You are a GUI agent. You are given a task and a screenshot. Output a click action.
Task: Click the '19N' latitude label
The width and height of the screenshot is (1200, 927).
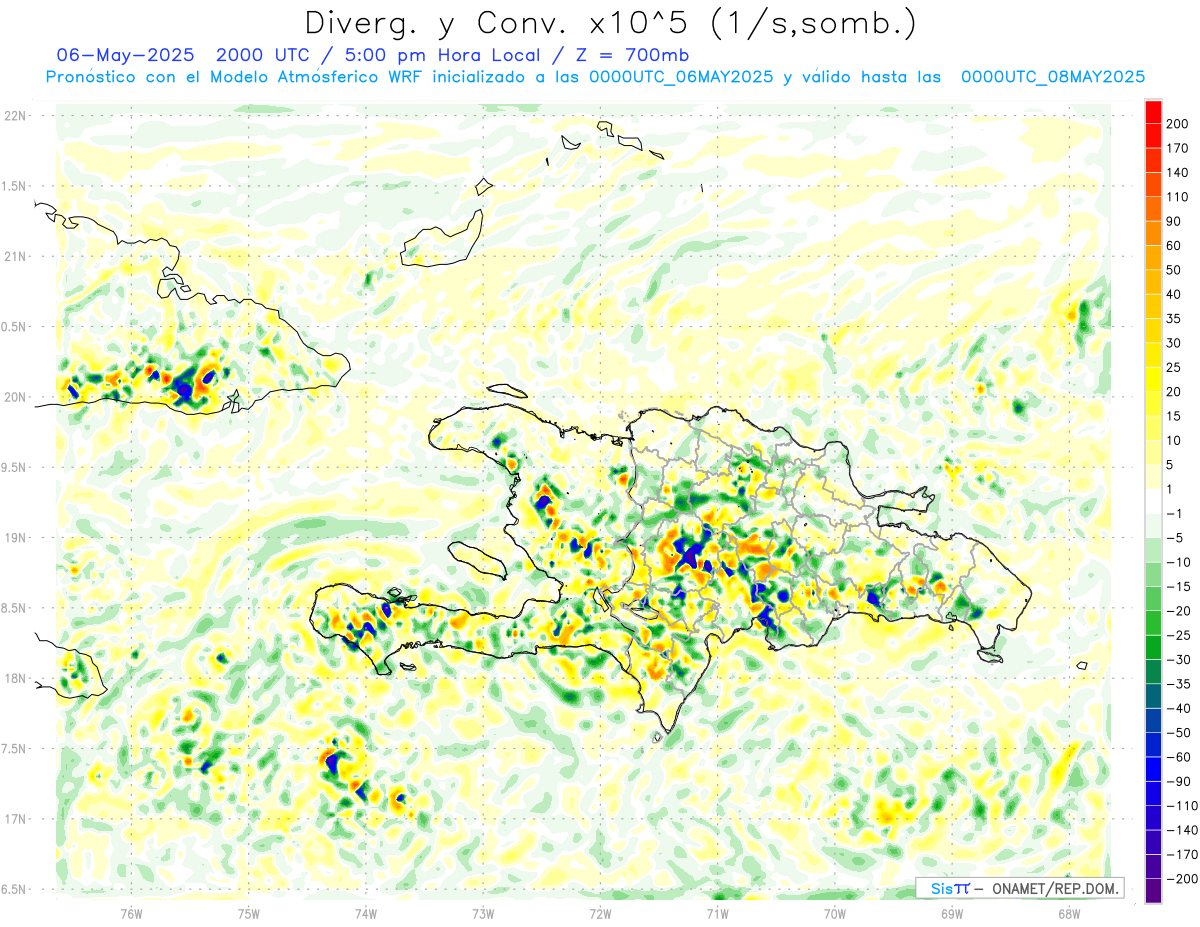(14, 538)
